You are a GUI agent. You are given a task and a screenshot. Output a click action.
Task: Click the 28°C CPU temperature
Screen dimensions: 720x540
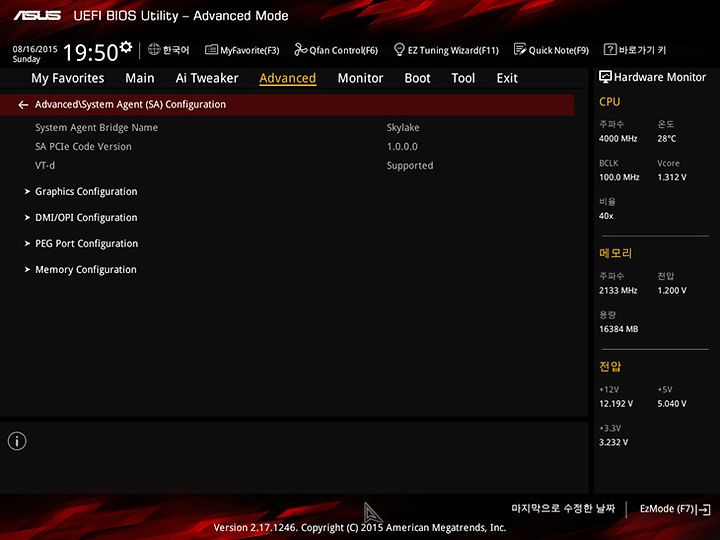[666, 139]
